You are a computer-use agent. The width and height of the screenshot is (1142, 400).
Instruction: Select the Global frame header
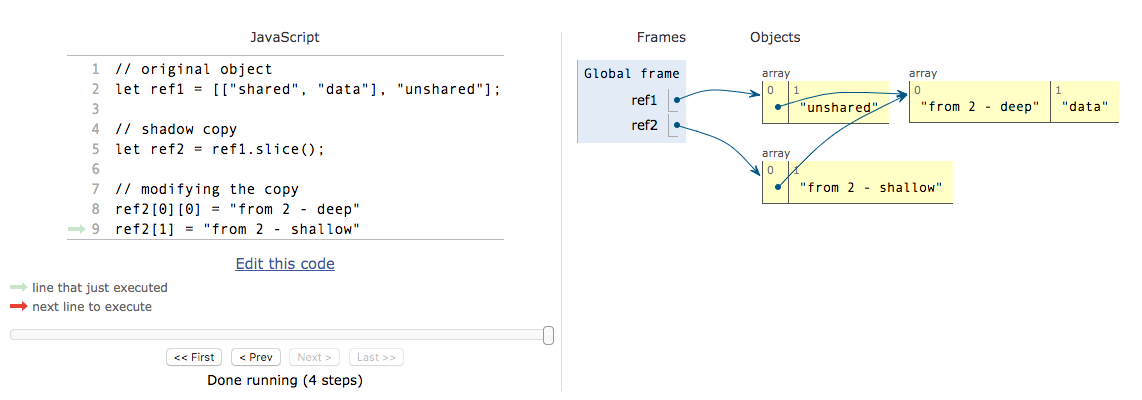631,73
